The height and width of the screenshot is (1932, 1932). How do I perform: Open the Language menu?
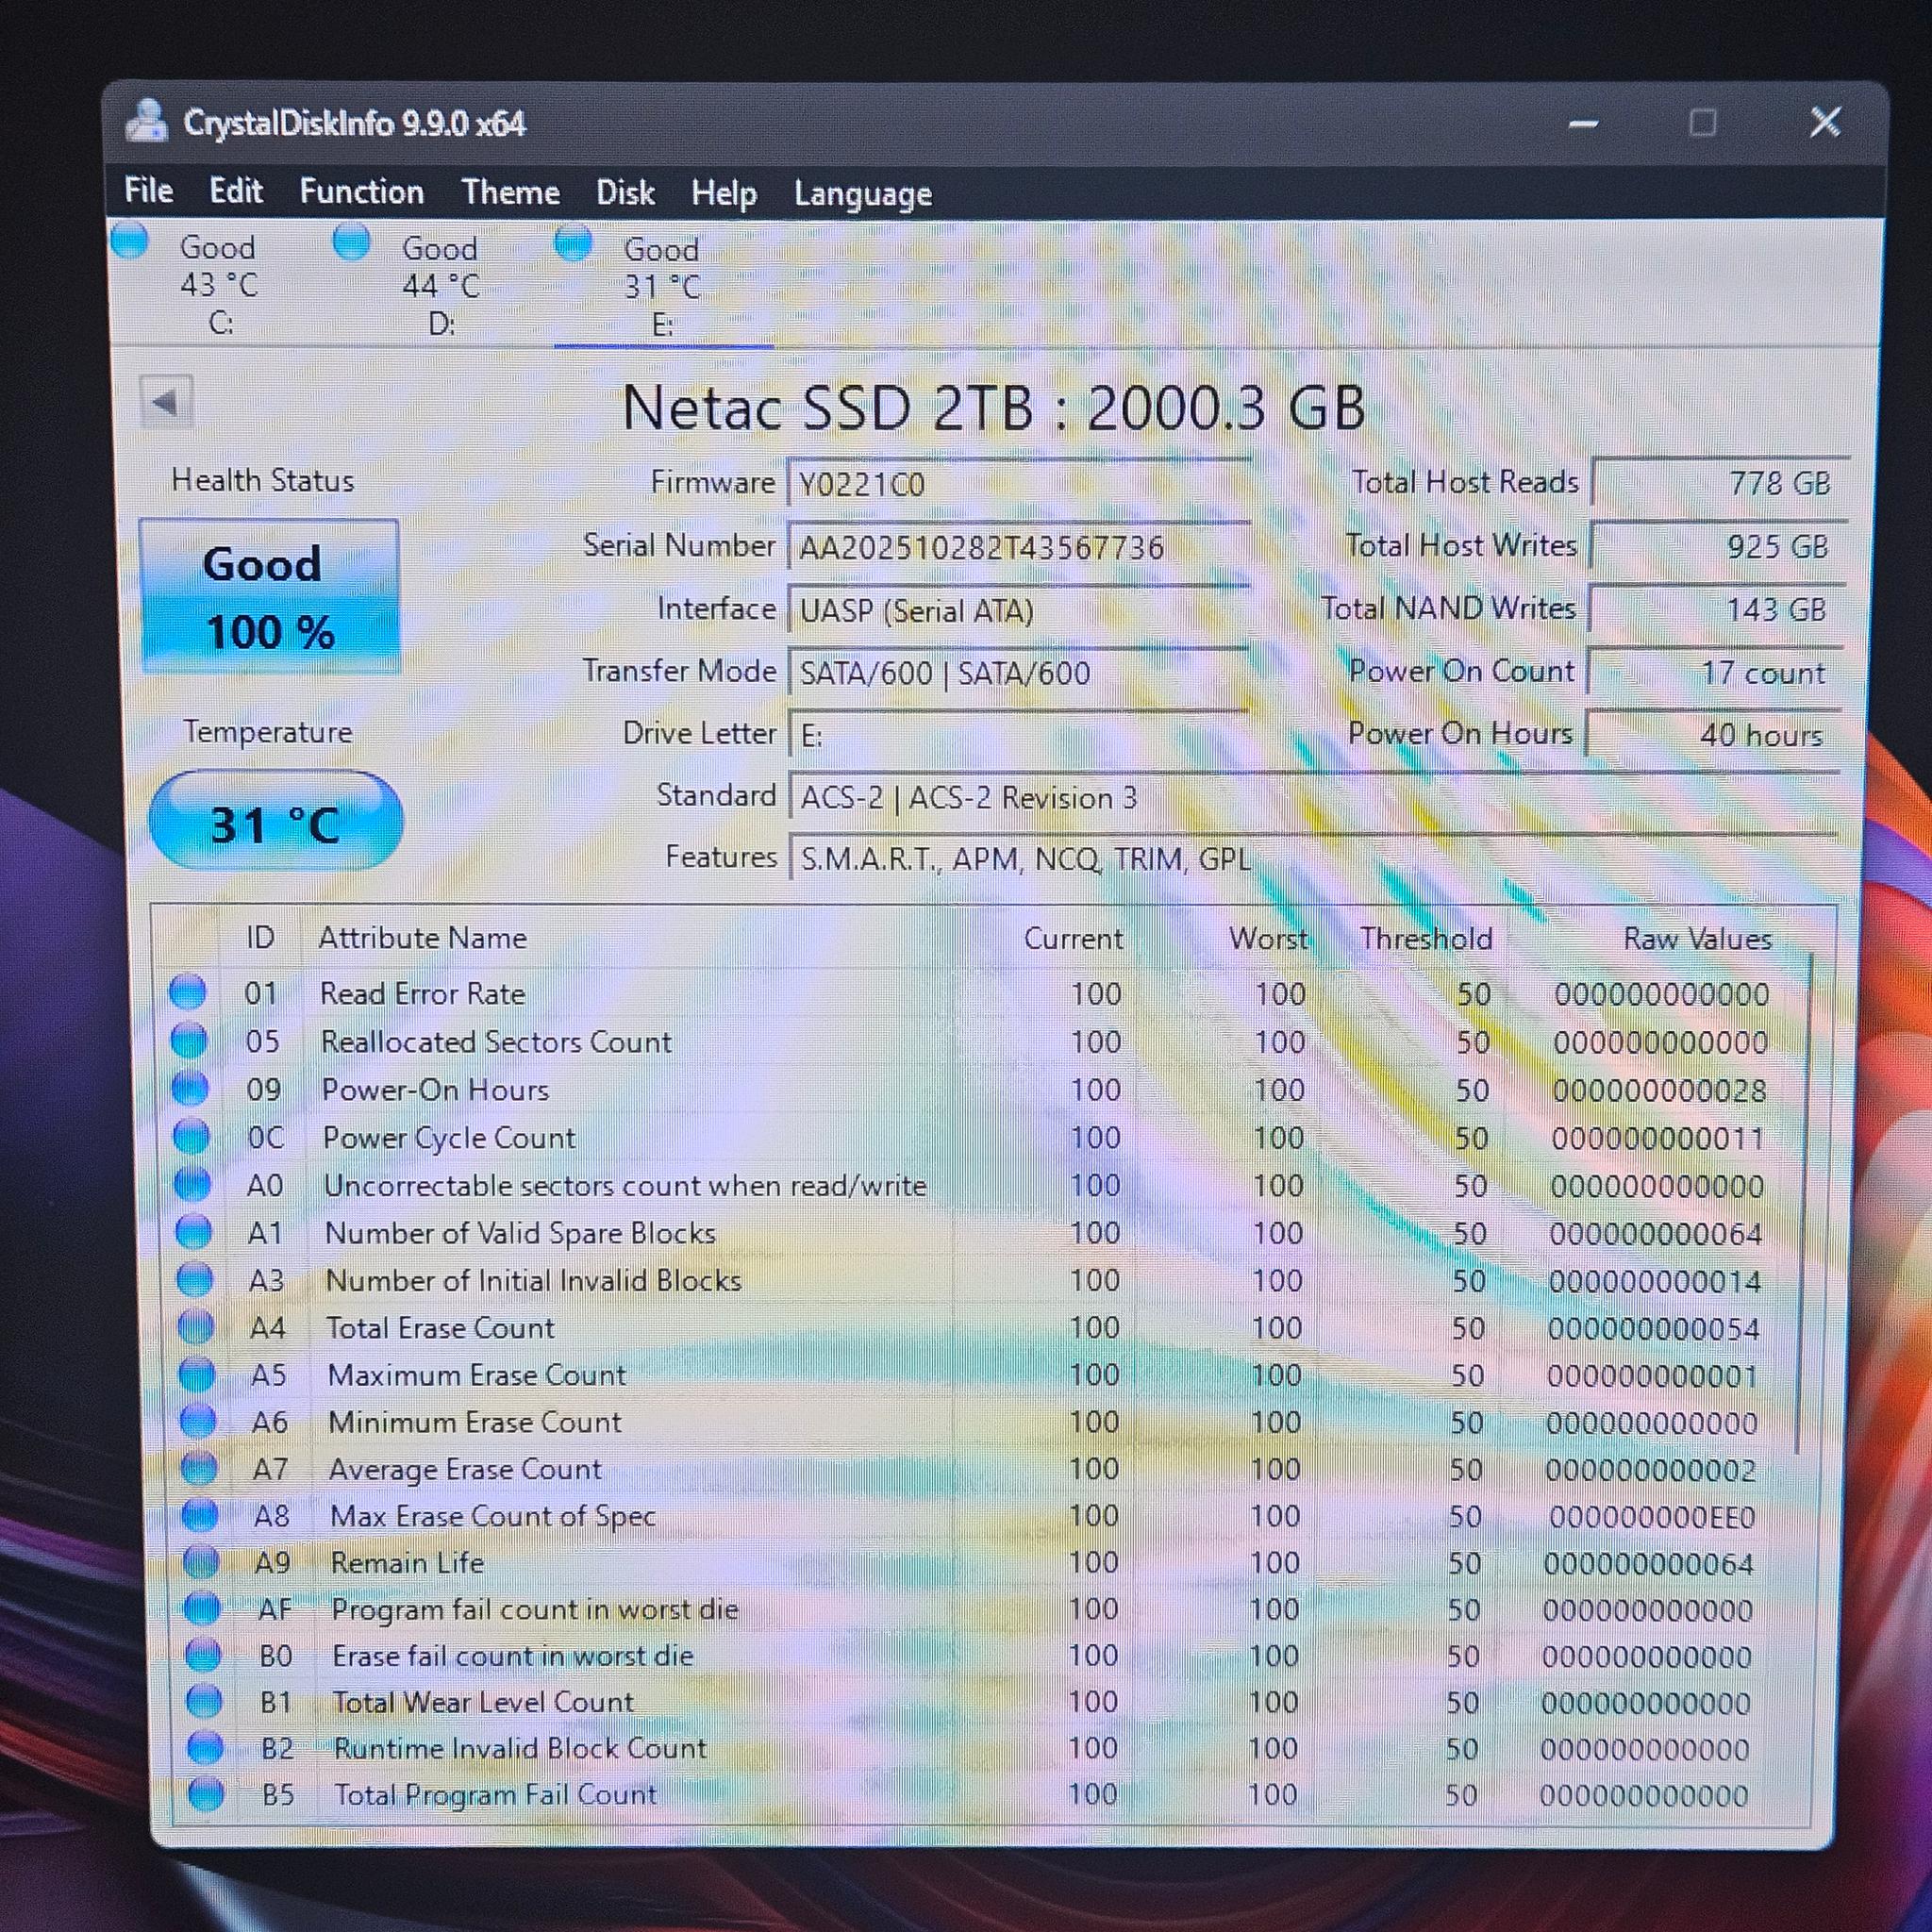(x=862, y=195)
